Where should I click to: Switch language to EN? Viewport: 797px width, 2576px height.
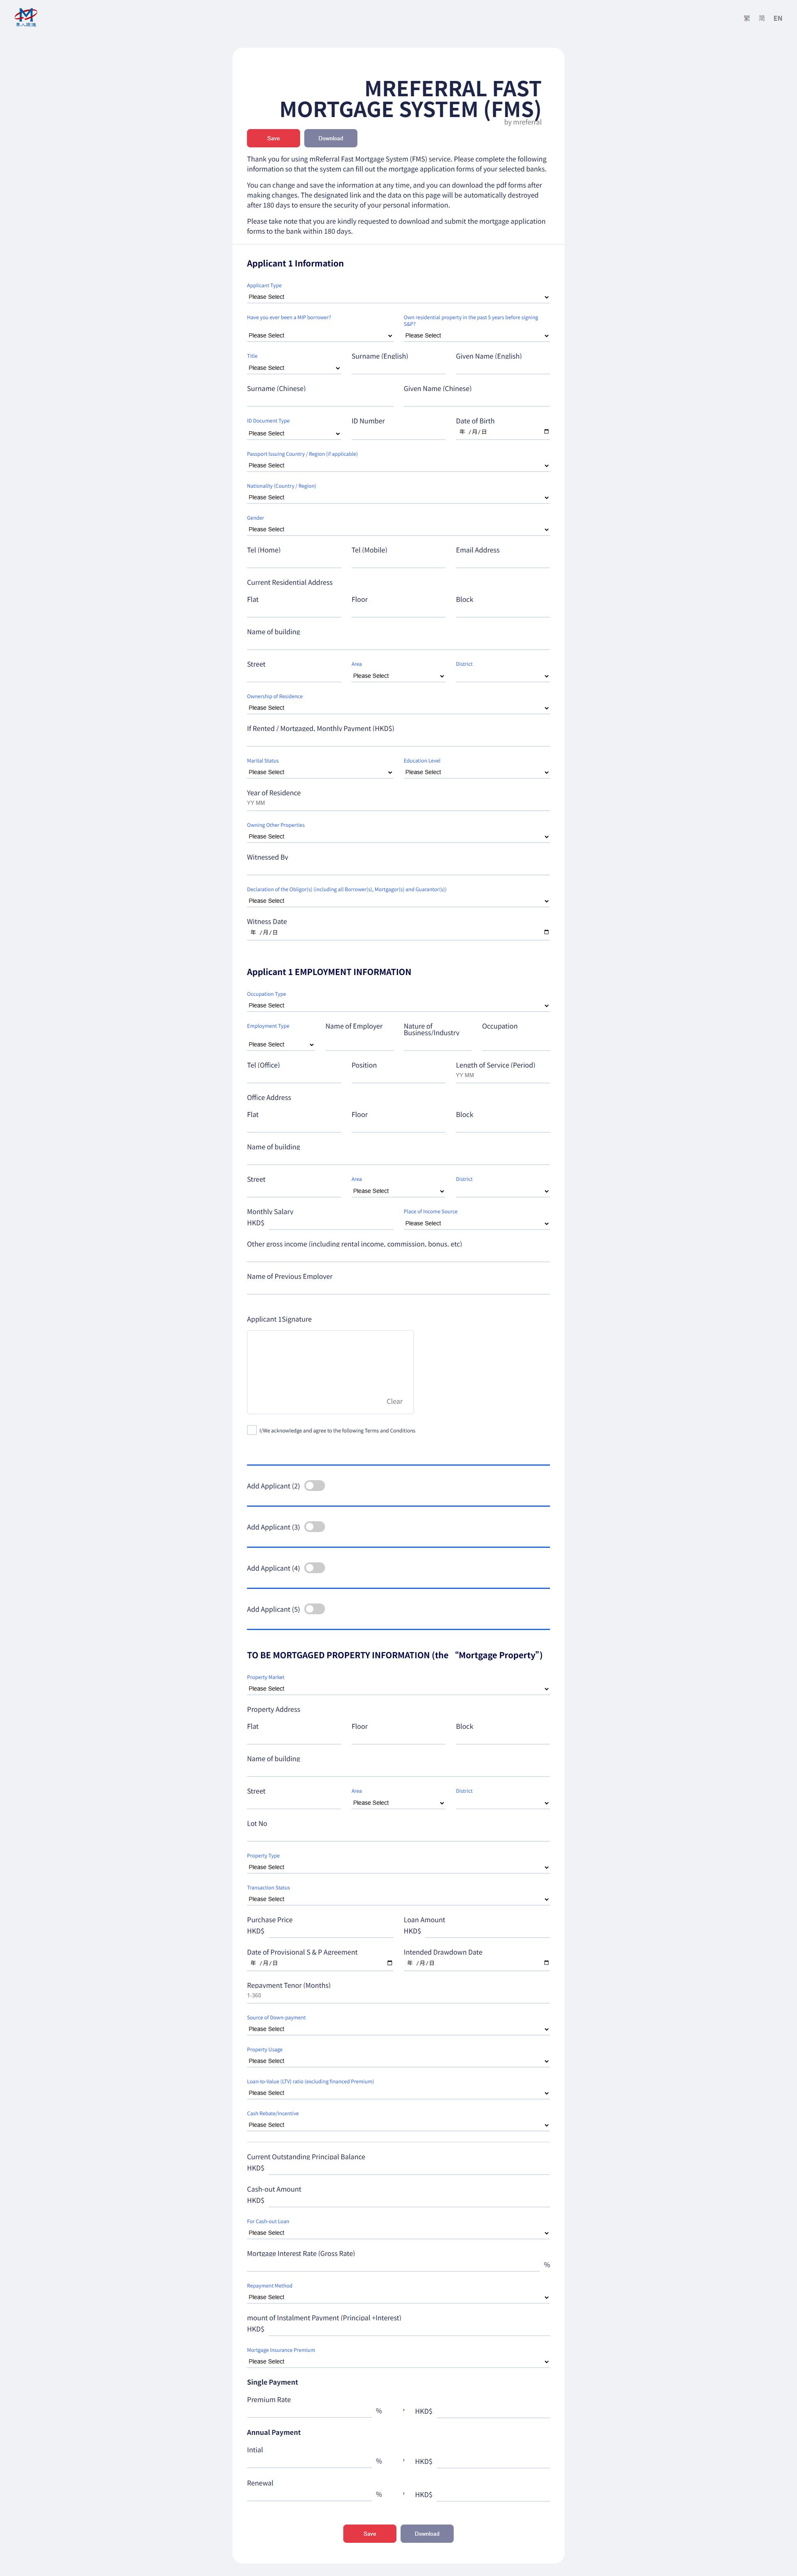pyautogui.click(x=778, y=18)
